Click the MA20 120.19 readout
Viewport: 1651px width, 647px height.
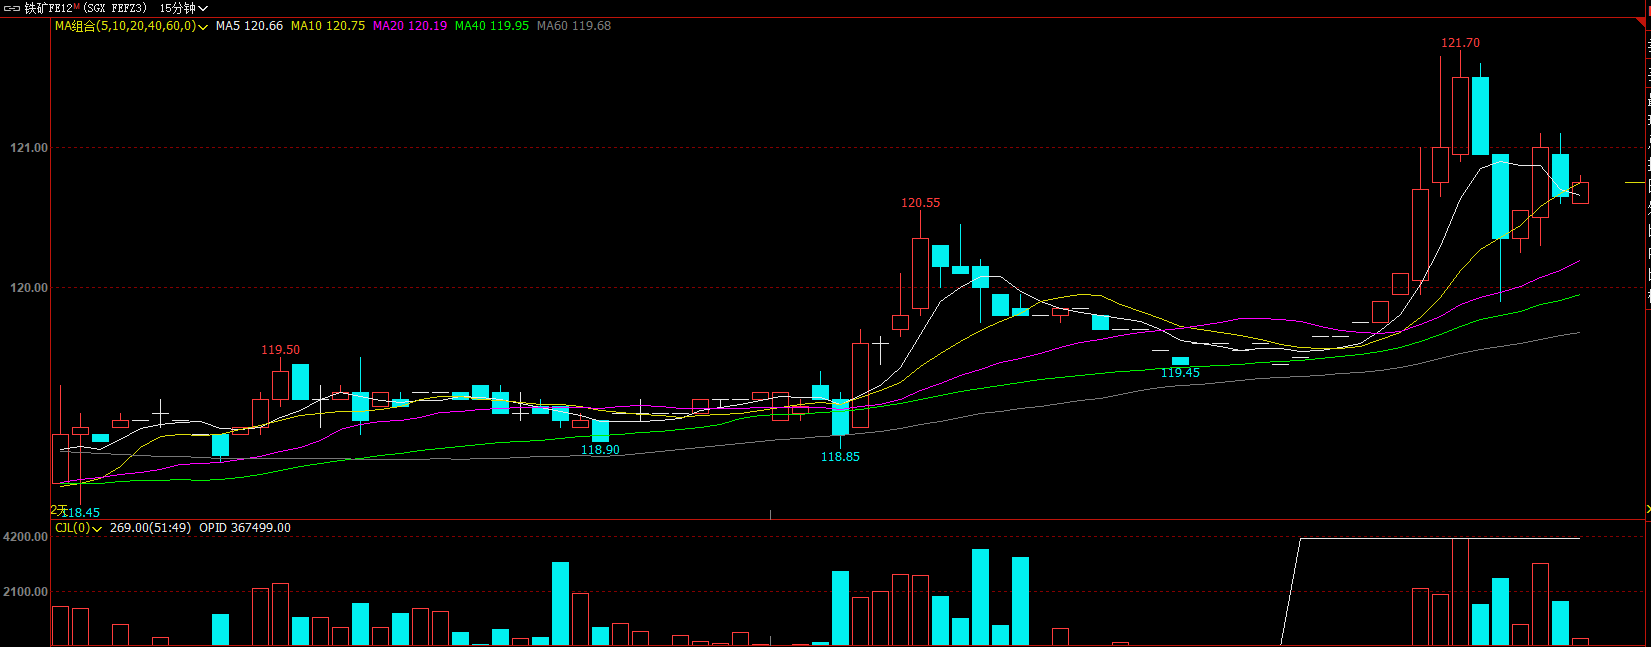(410, 26)
